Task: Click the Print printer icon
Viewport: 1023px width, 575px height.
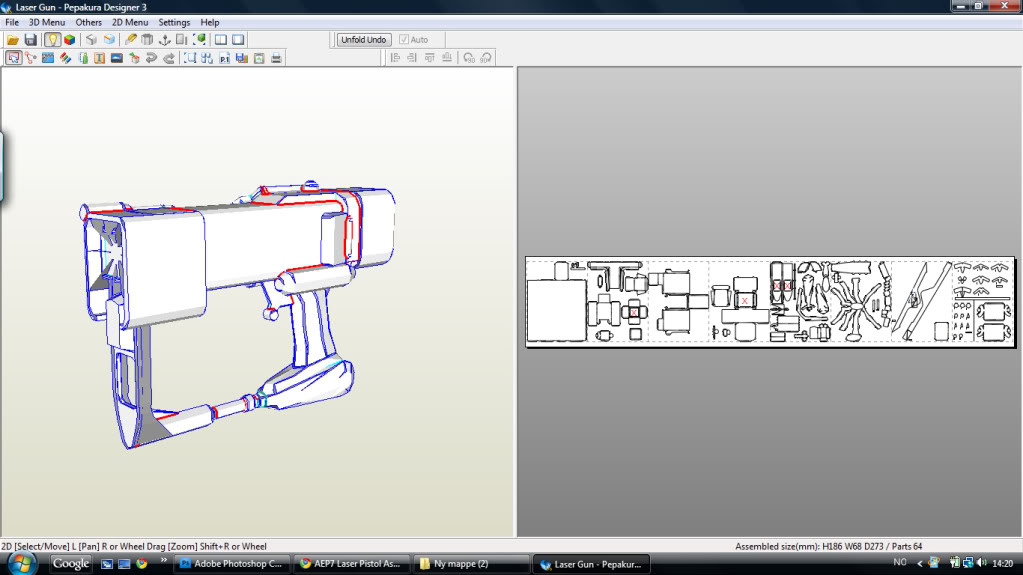Action: coord(276,58)
